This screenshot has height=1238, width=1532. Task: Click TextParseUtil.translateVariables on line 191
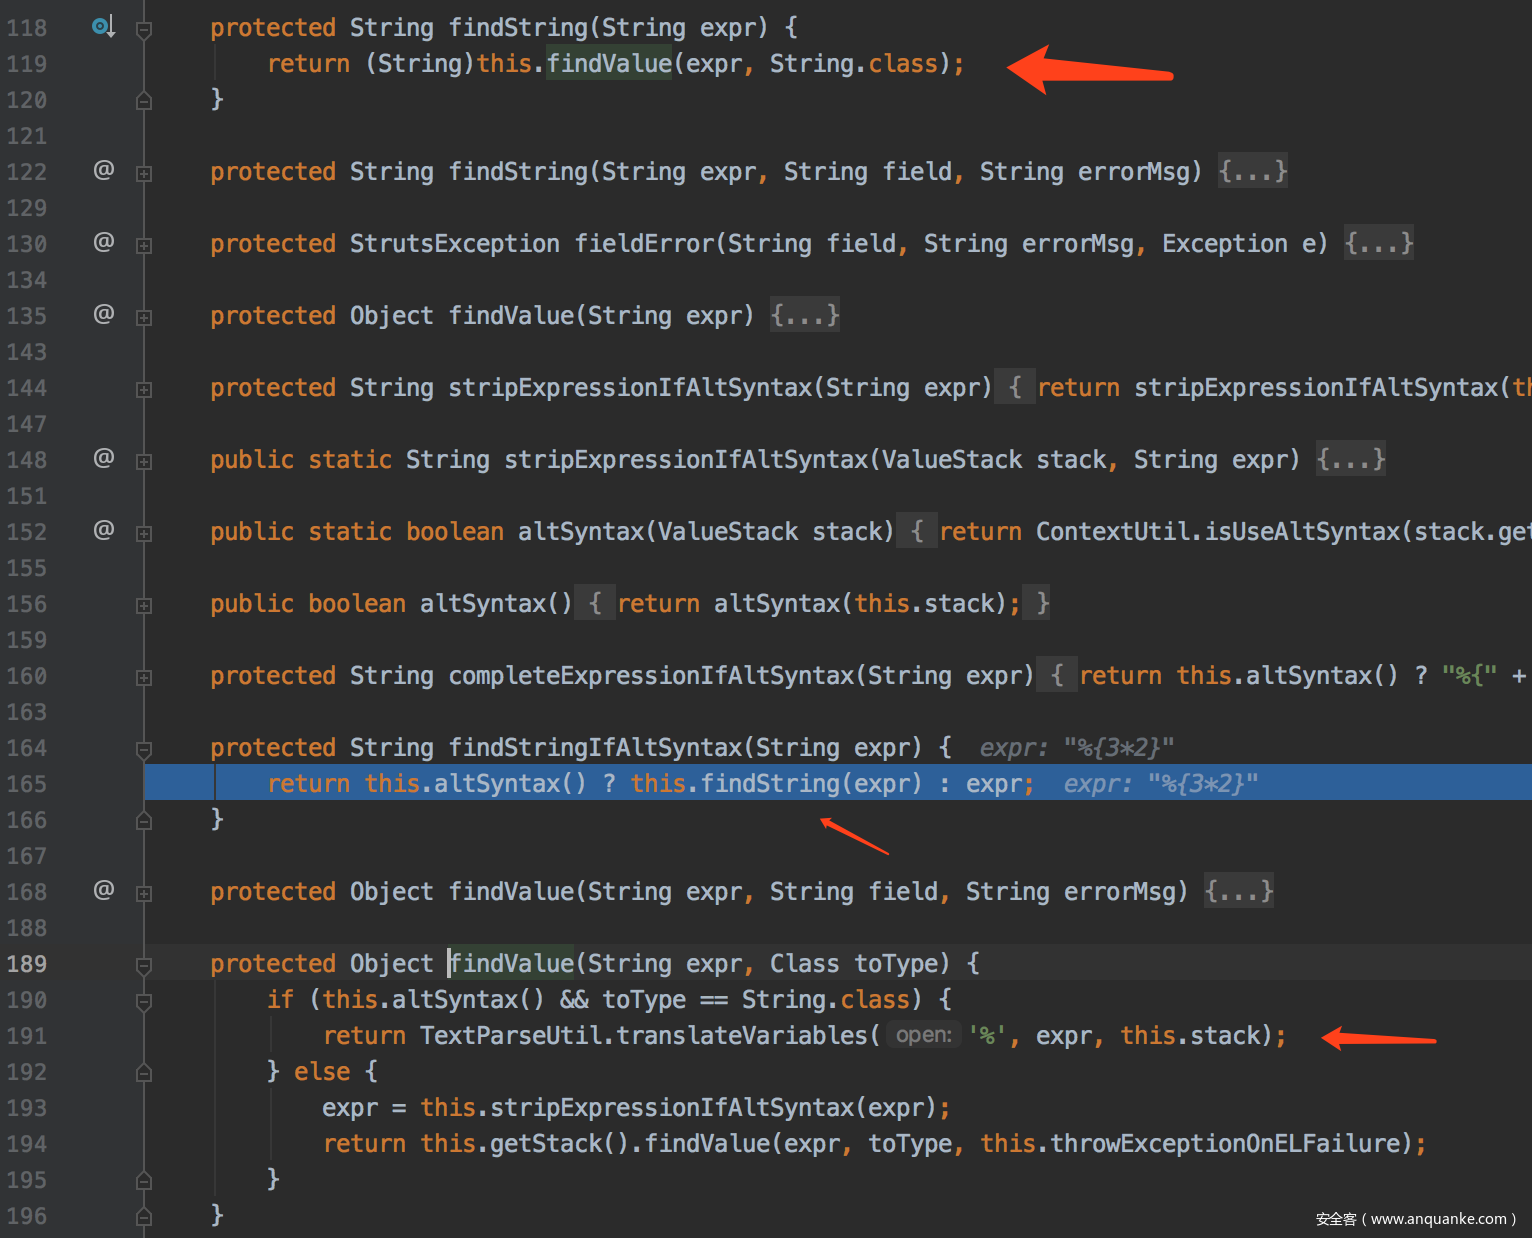[644, 1036]
